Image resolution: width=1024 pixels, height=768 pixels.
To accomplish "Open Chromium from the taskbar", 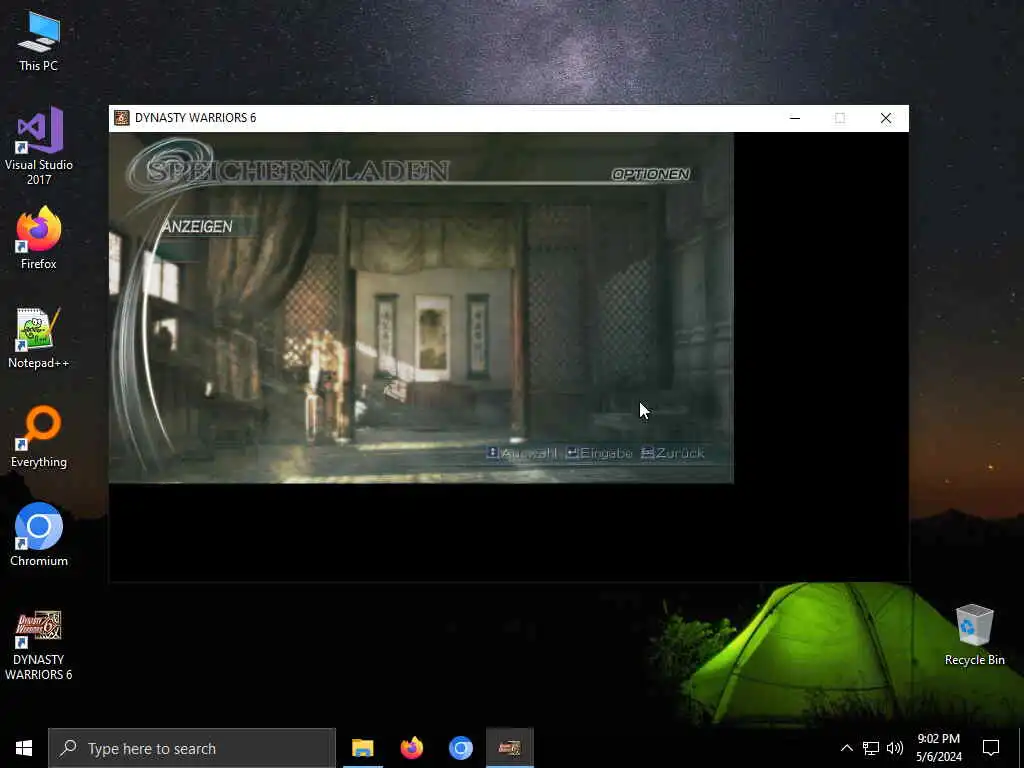I will (x=461, y=748).
